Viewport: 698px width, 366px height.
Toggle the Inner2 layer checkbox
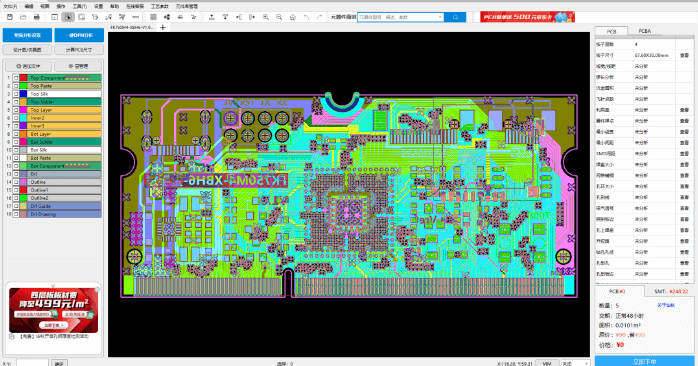click(16, 118)
